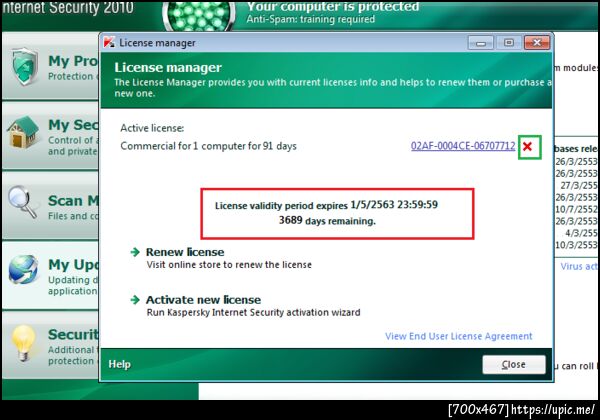Click Kaspersky logo icon in License manager title bar

(x=109, y=42)
